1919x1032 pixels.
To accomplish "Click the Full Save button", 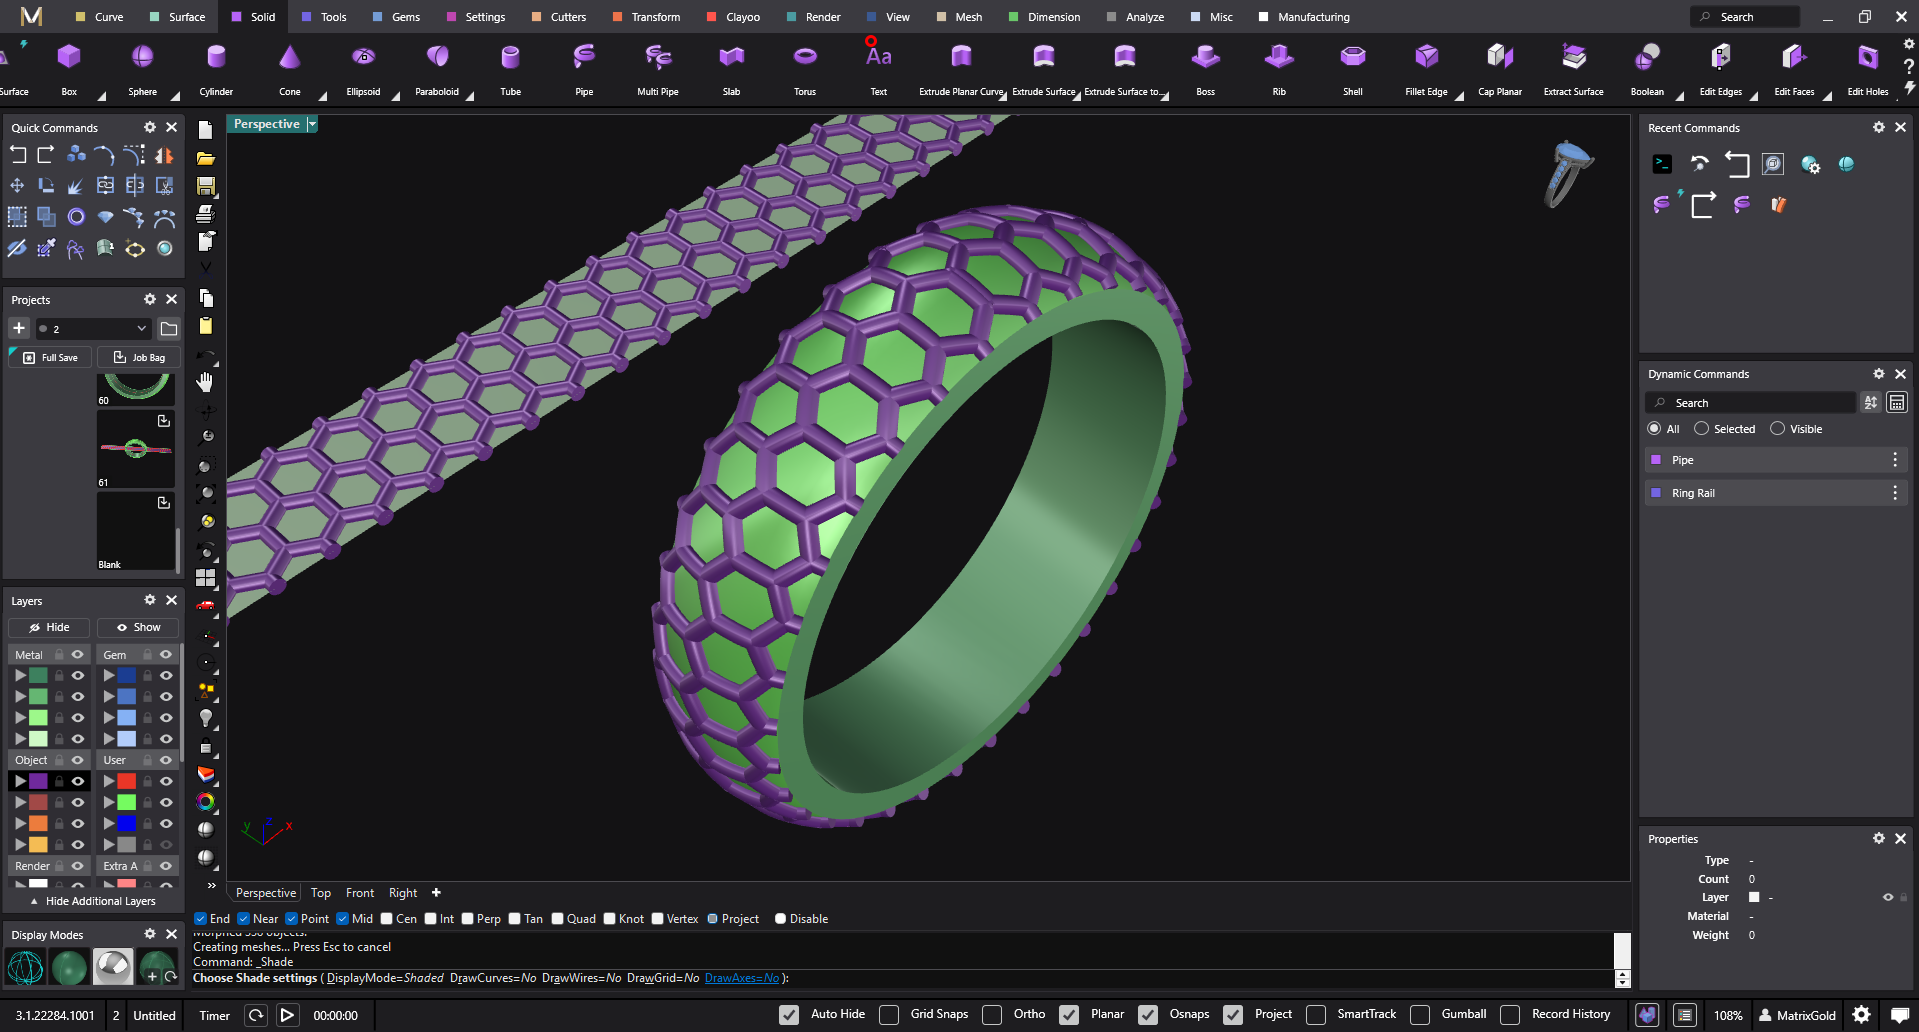I will tap(51, 357).
